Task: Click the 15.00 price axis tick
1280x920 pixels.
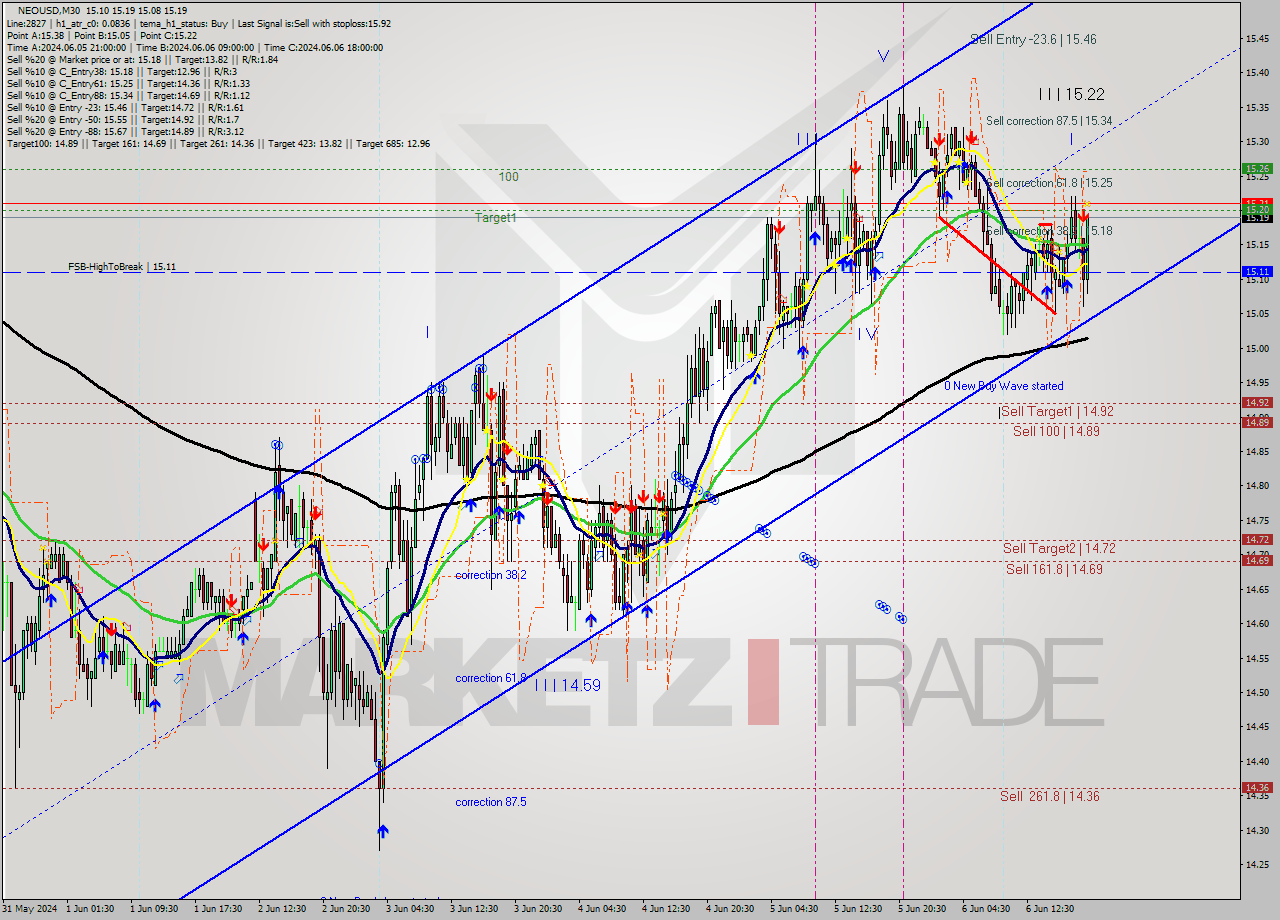Action: click(1258, 348)
